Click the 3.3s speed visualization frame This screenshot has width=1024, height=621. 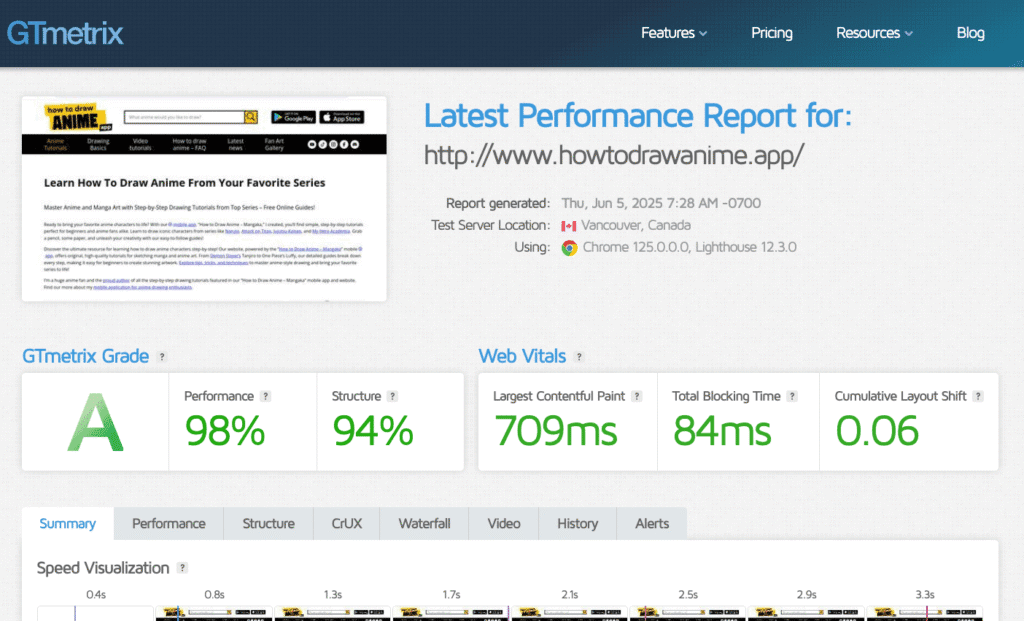point(925,613)
